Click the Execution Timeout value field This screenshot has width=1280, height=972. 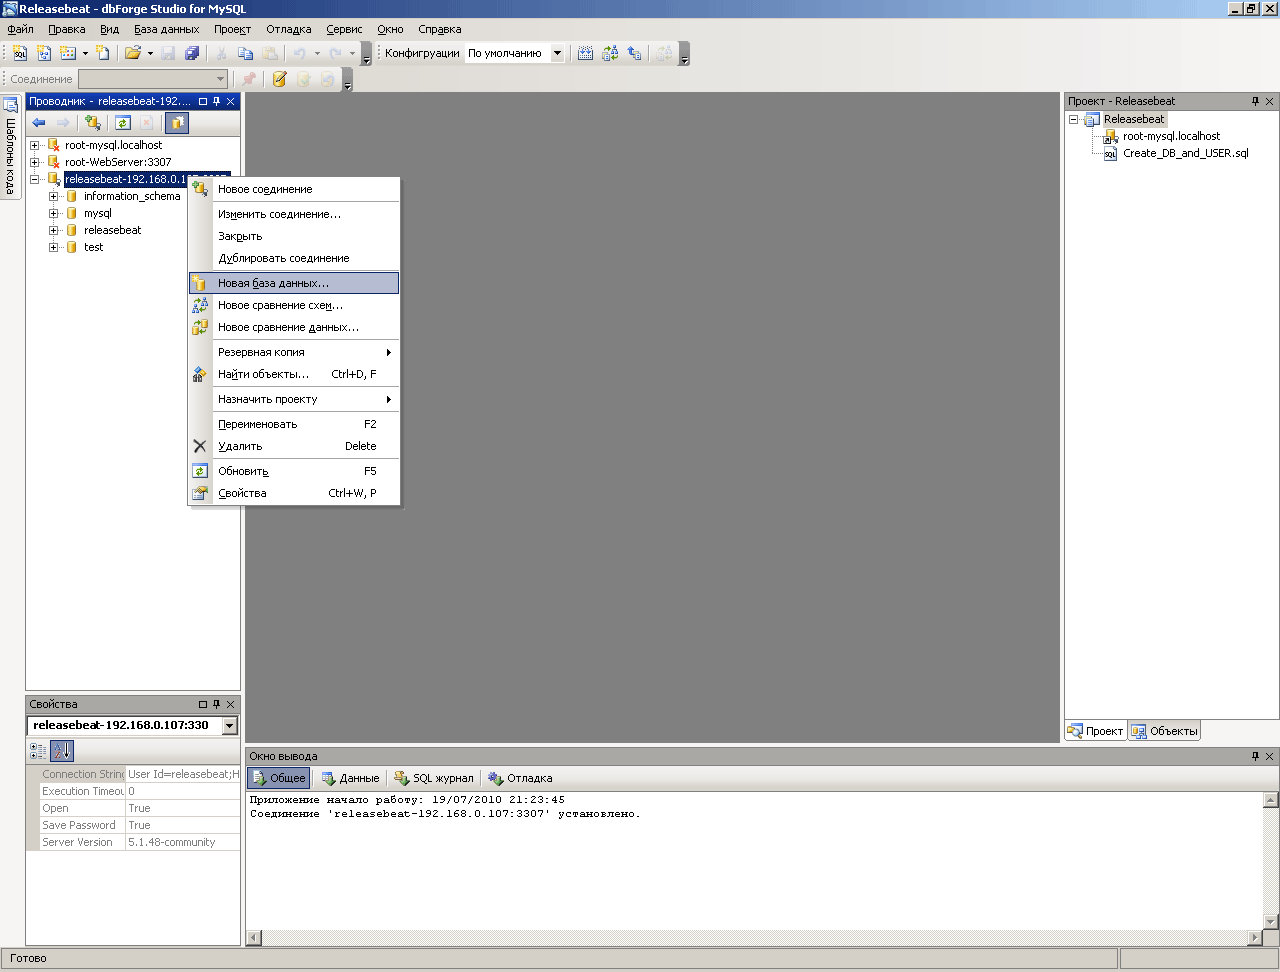[x=183, y=791]
